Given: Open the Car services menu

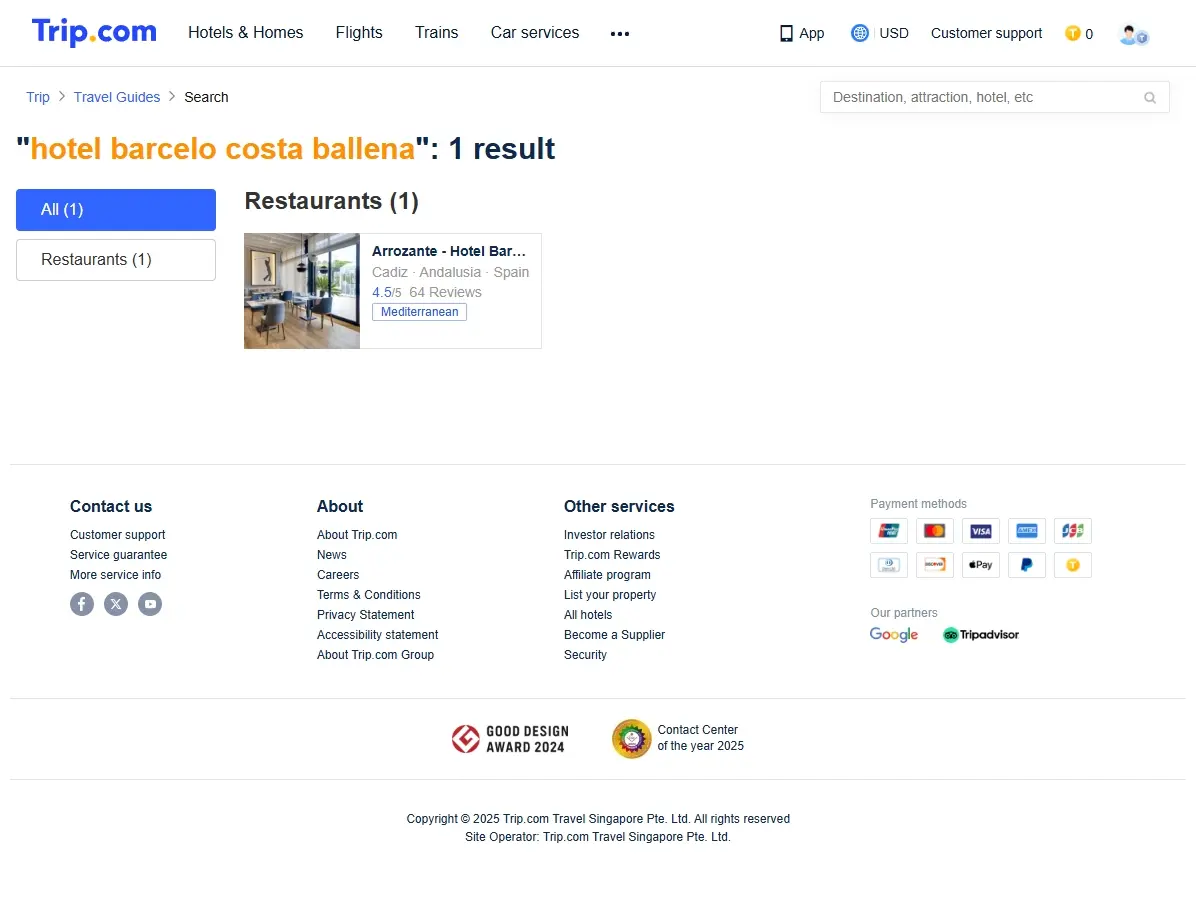Looking at the screenshot, I should click(535, 33).
